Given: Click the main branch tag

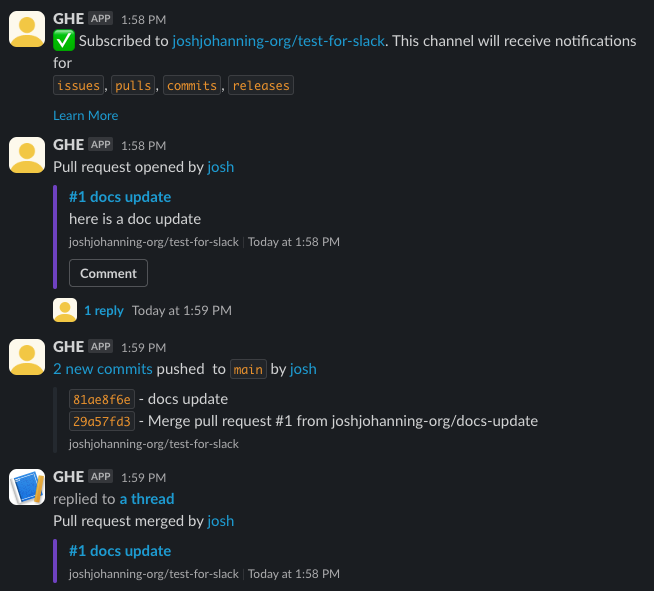Looking at the screenshot, I should 248,370.
